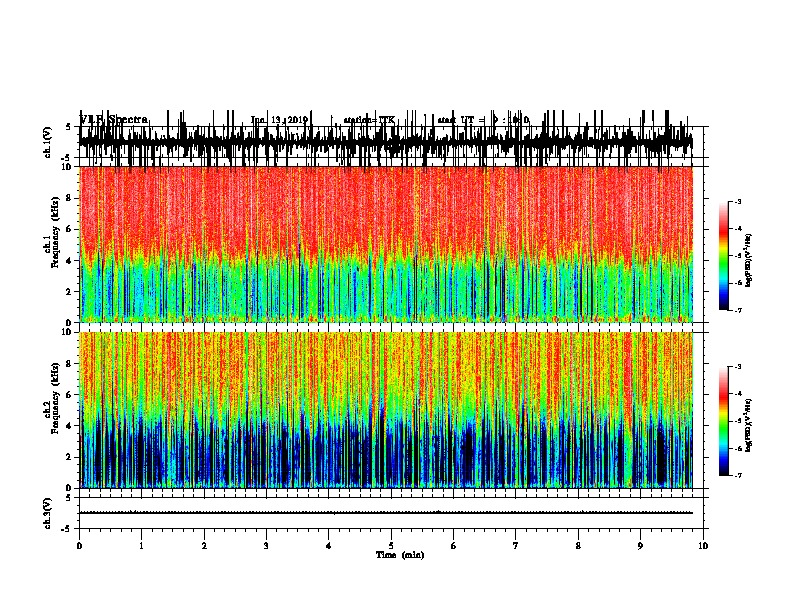Click the 8 kHz tick on ch.2 spectrogram
This screenshot has width=792, height=612.
tap(70, 364)
